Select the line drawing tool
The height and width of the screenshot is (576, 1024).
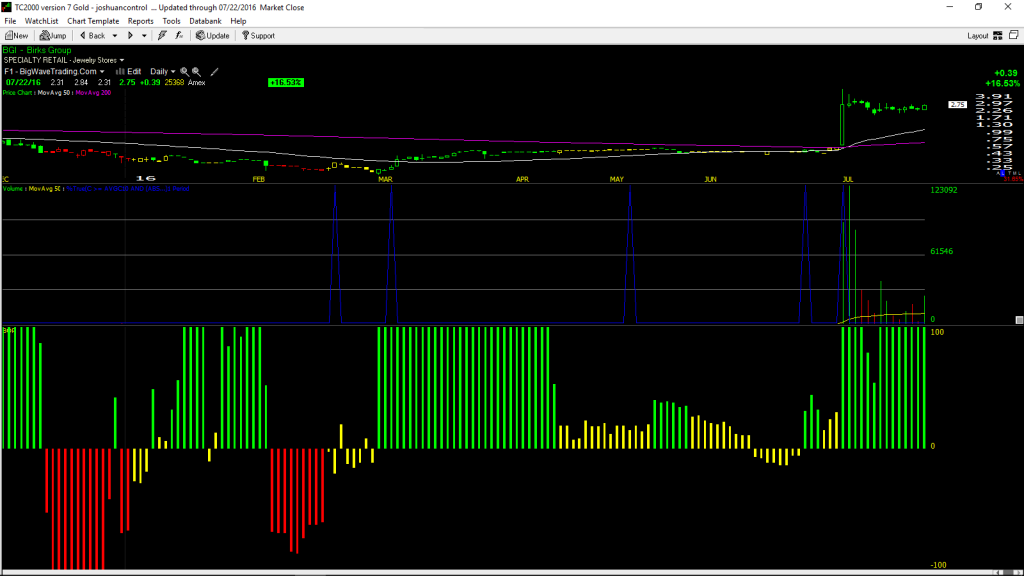(x=215, y=72)
